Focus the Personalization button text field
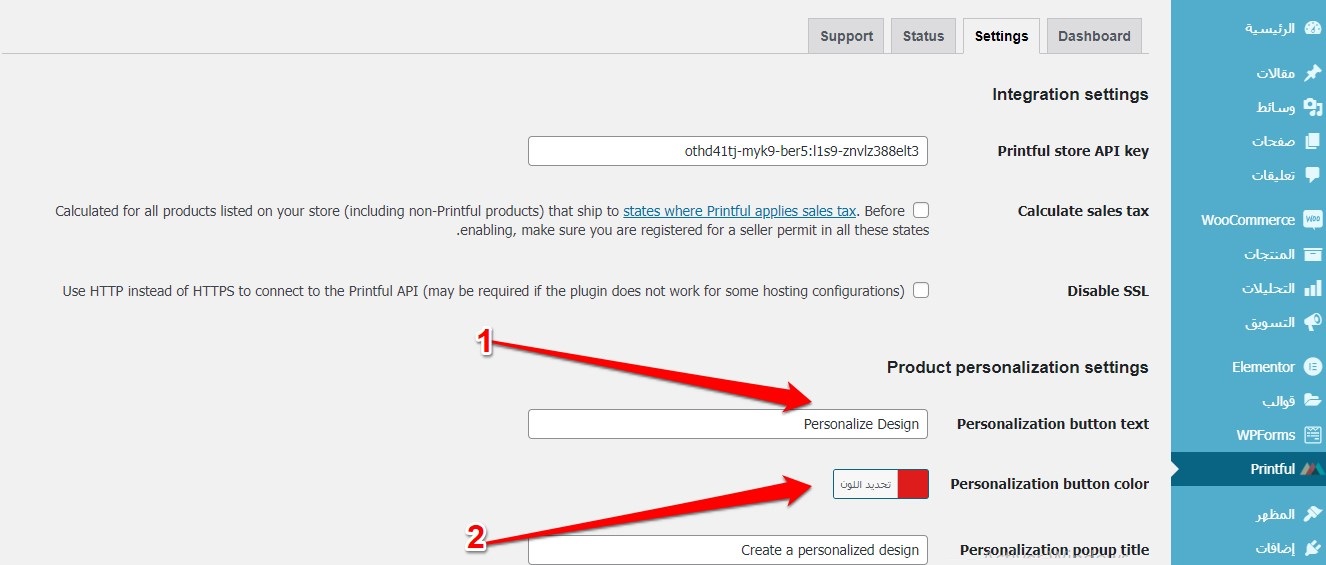Image resolution: width=1326 pixels, height=565 pixels. point(728,424)
